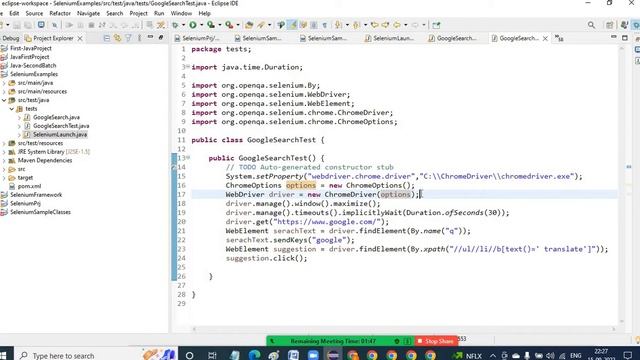Select pom.xml in Project Explorer

[x=29, y=187]
